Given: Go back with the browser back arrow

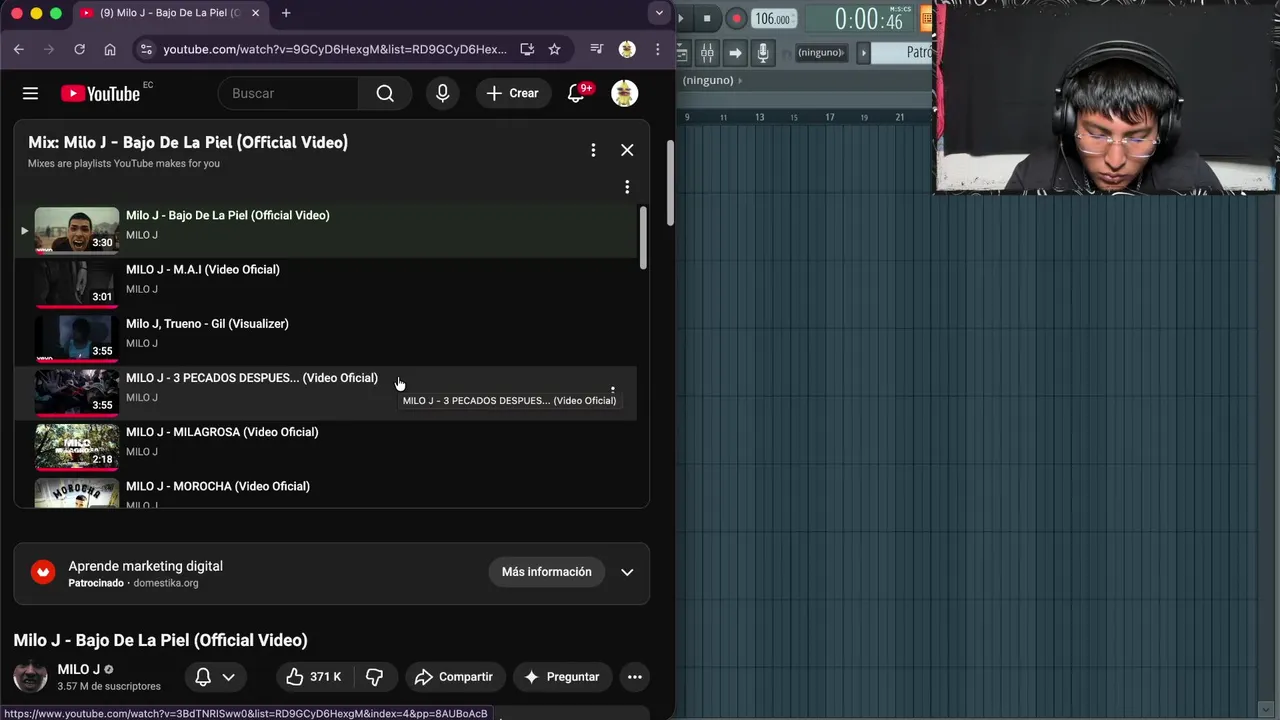Looking at the screenshot, I should click(x=19, y=49).
